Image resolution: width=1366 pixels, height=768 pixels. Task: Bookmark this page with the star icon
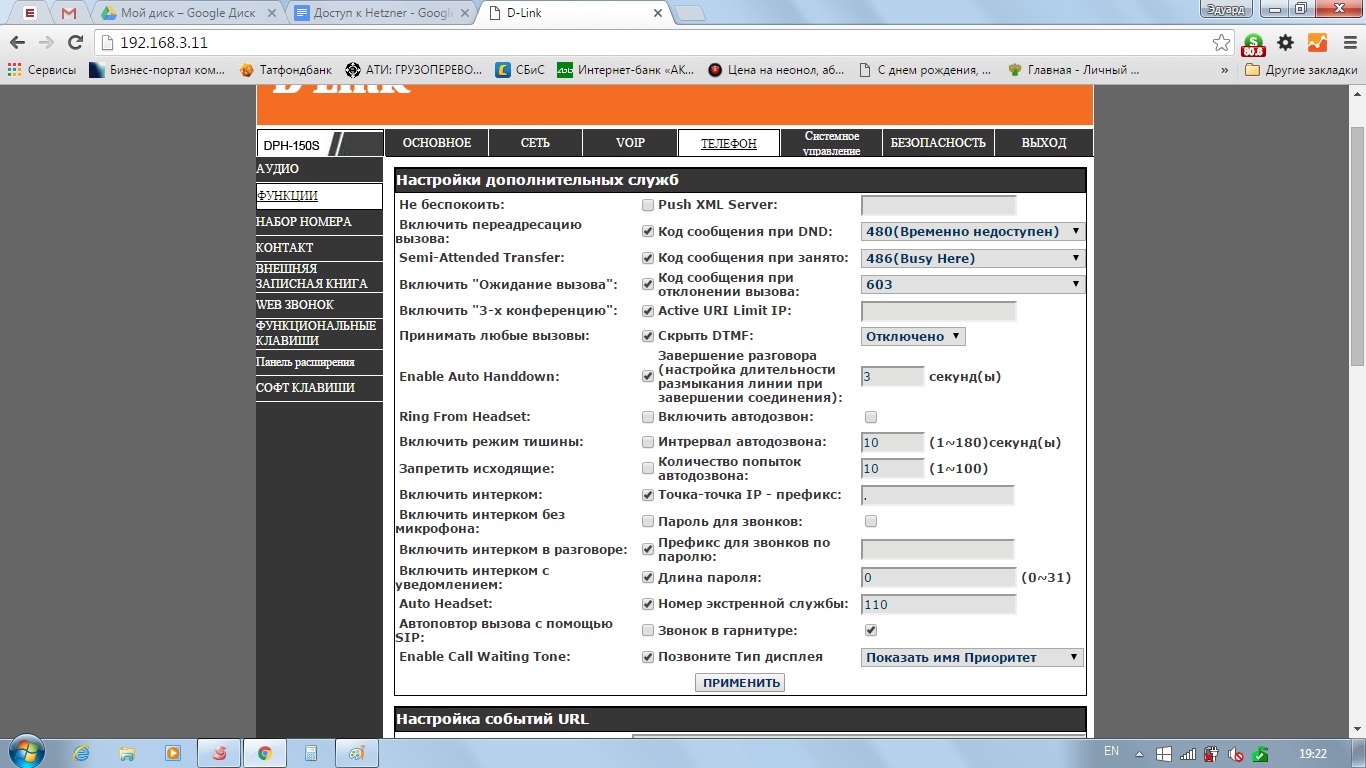coord(1221,43)
